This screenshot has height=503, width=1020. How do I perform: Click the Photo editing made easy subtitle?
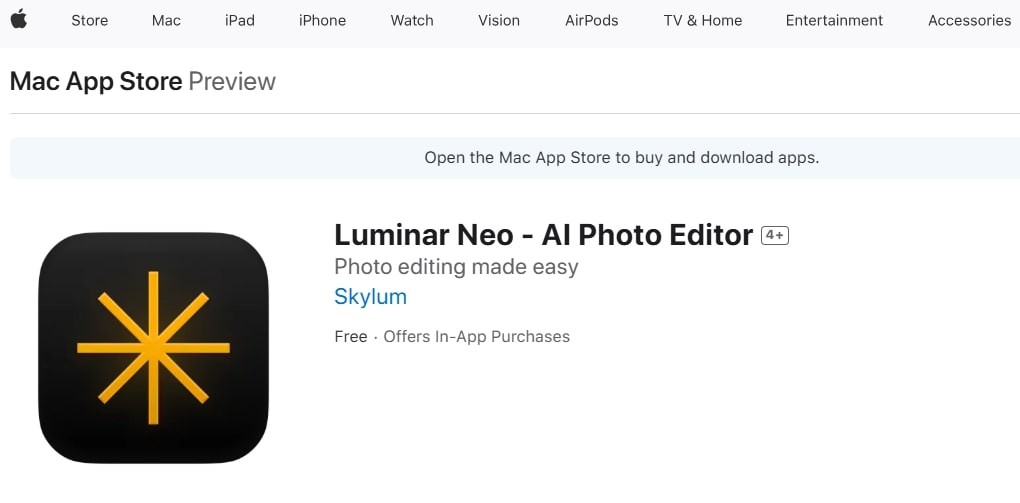(x=456, y=267)
